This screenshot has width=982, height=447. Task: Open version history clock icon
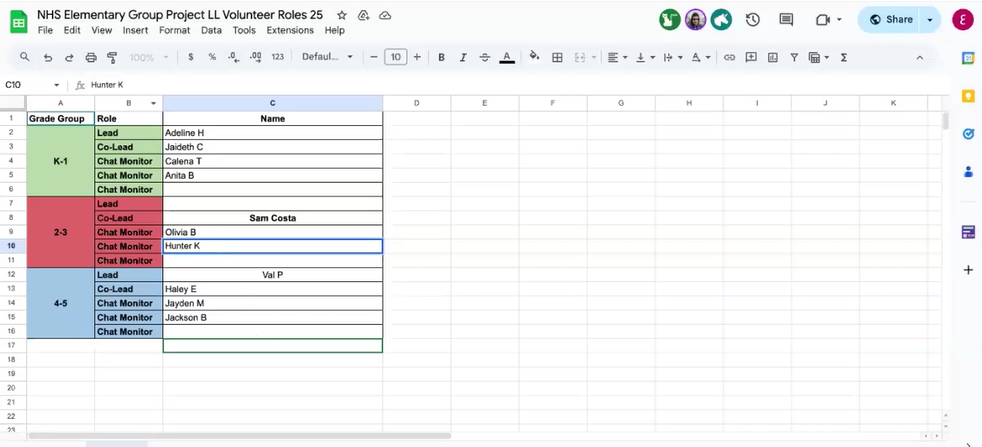(x=753, y=19)
